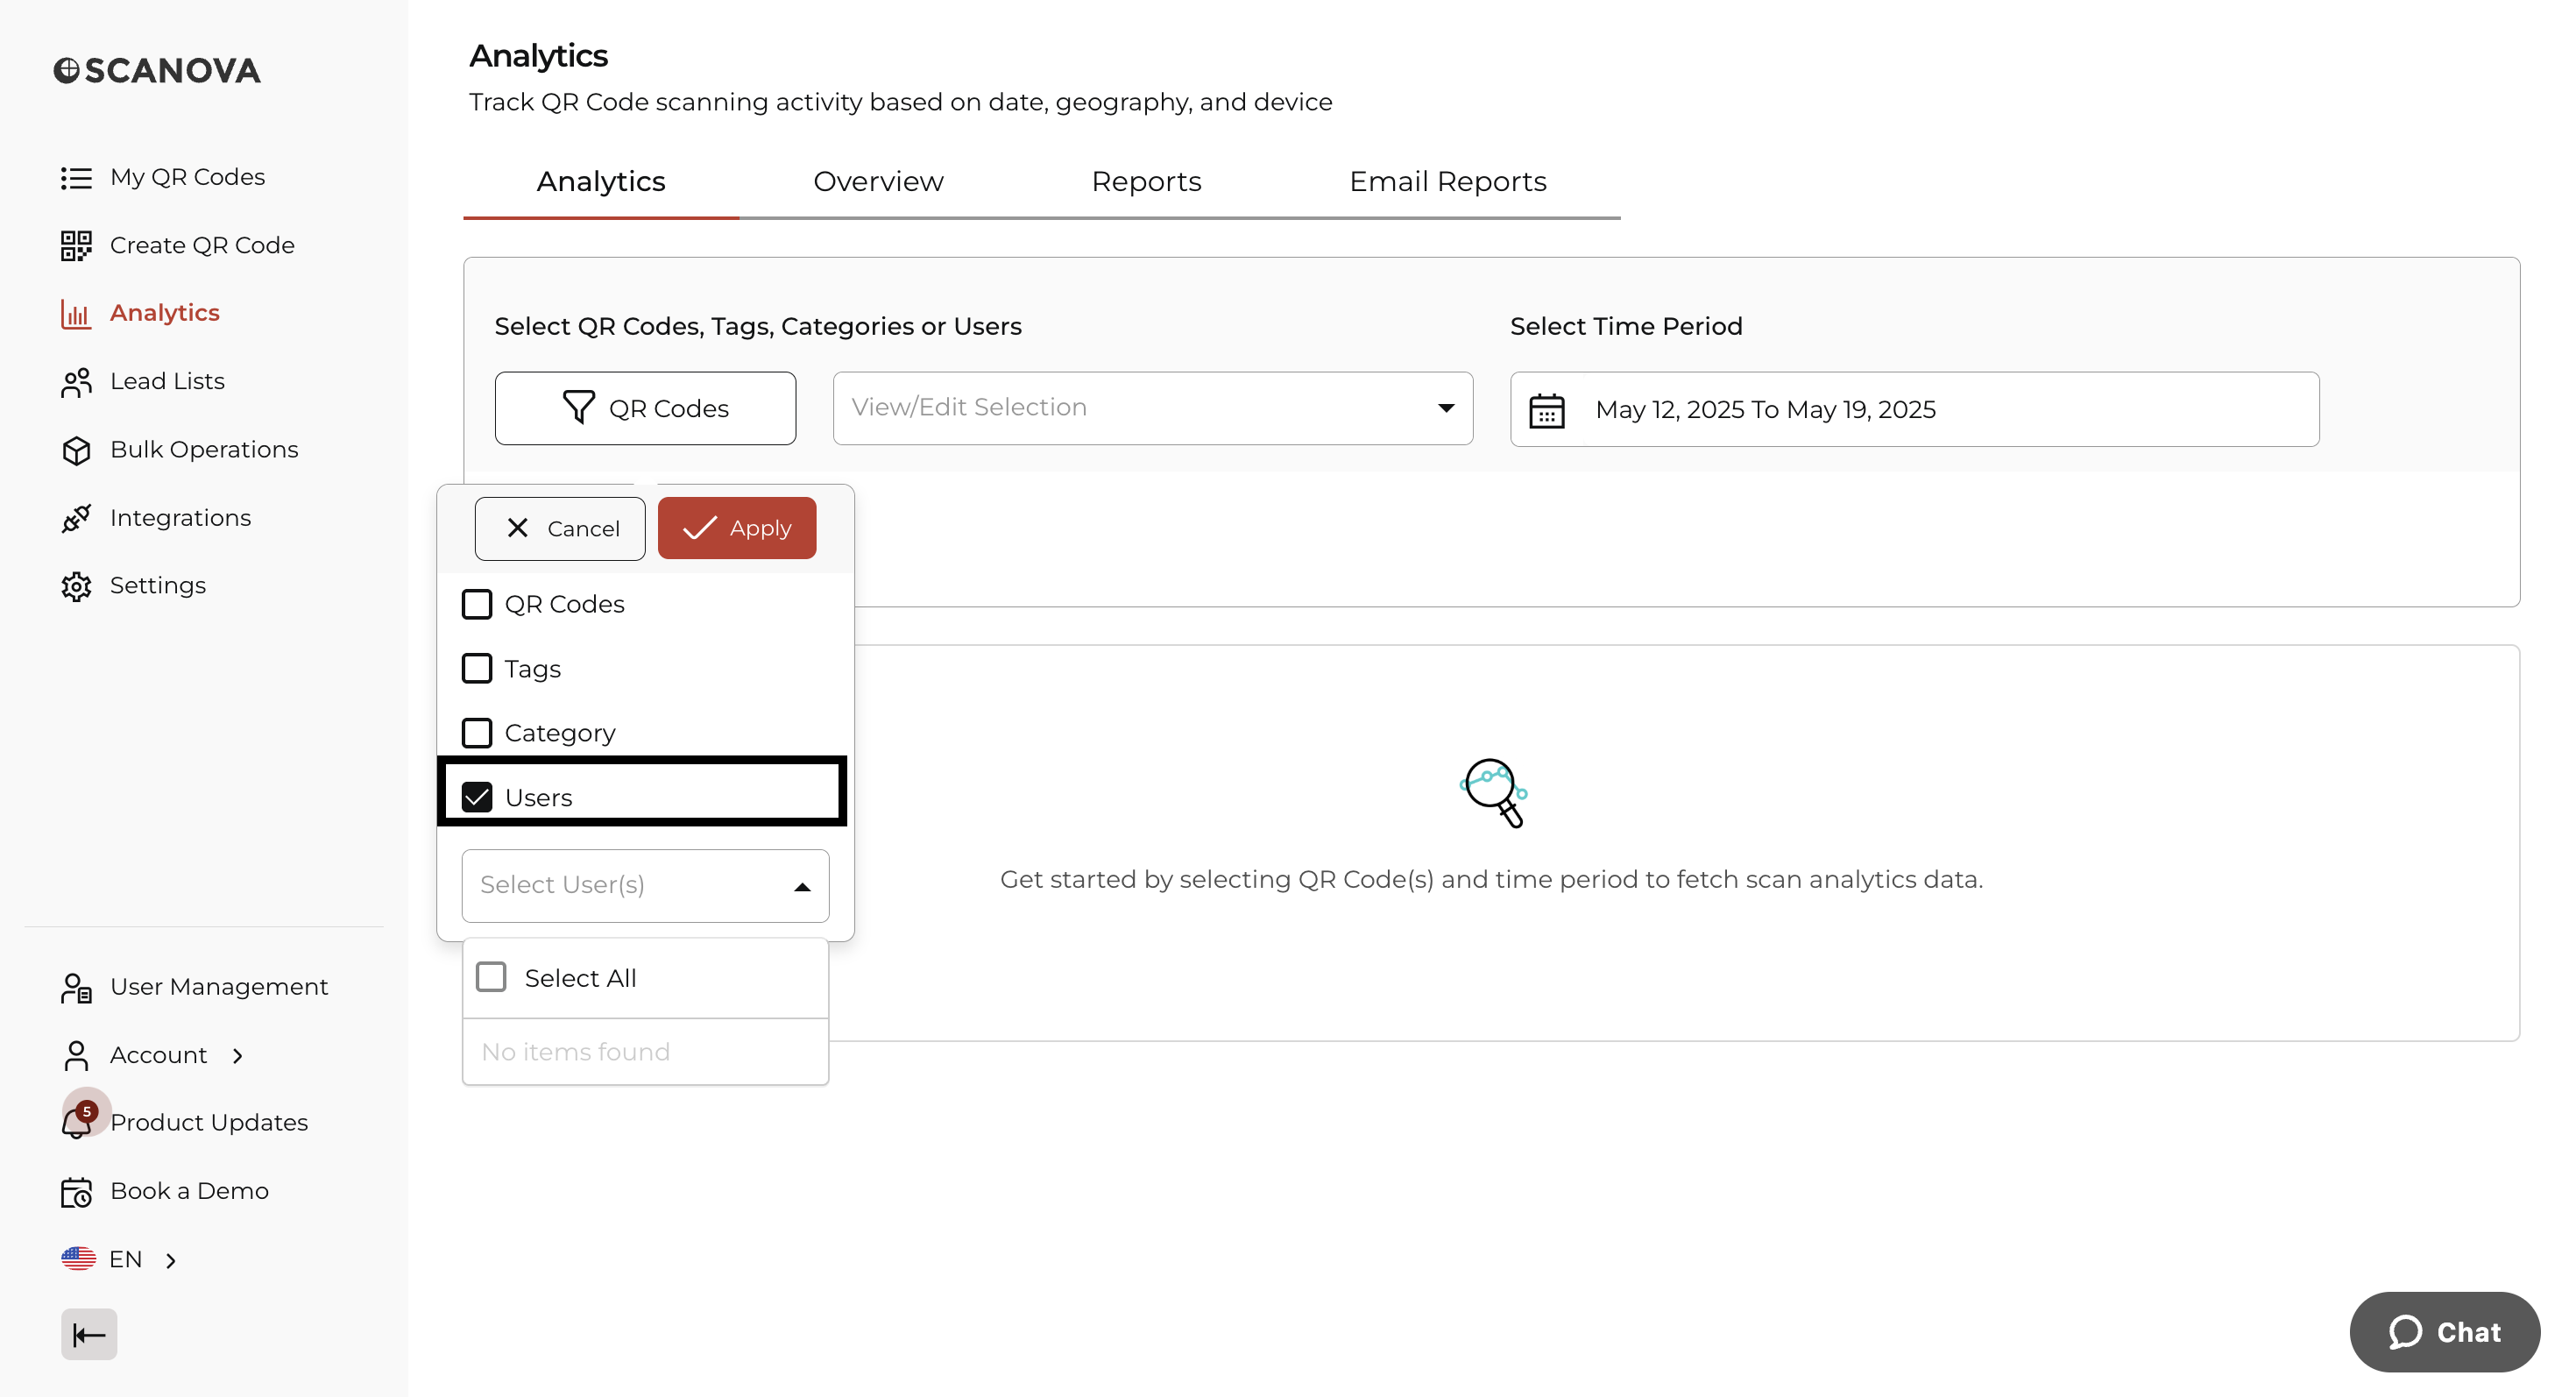
Task: Open Book a Demo link
Action: tap(189, 1191)
